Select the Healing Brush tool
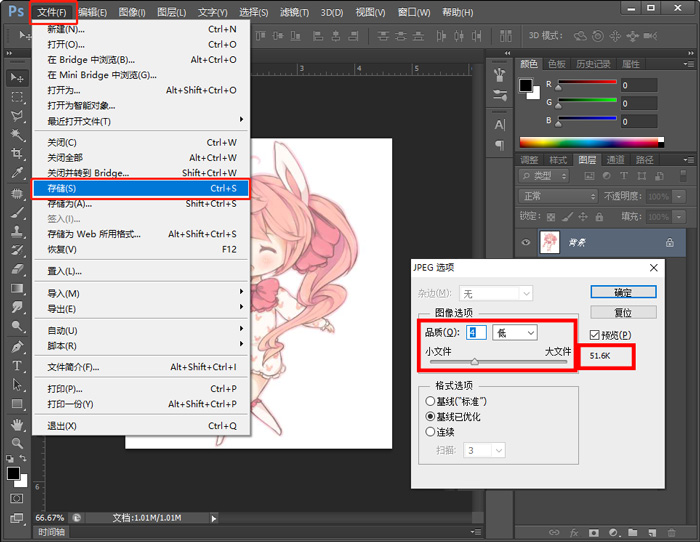This screenshot has width=700, height=542. [17, 194]
